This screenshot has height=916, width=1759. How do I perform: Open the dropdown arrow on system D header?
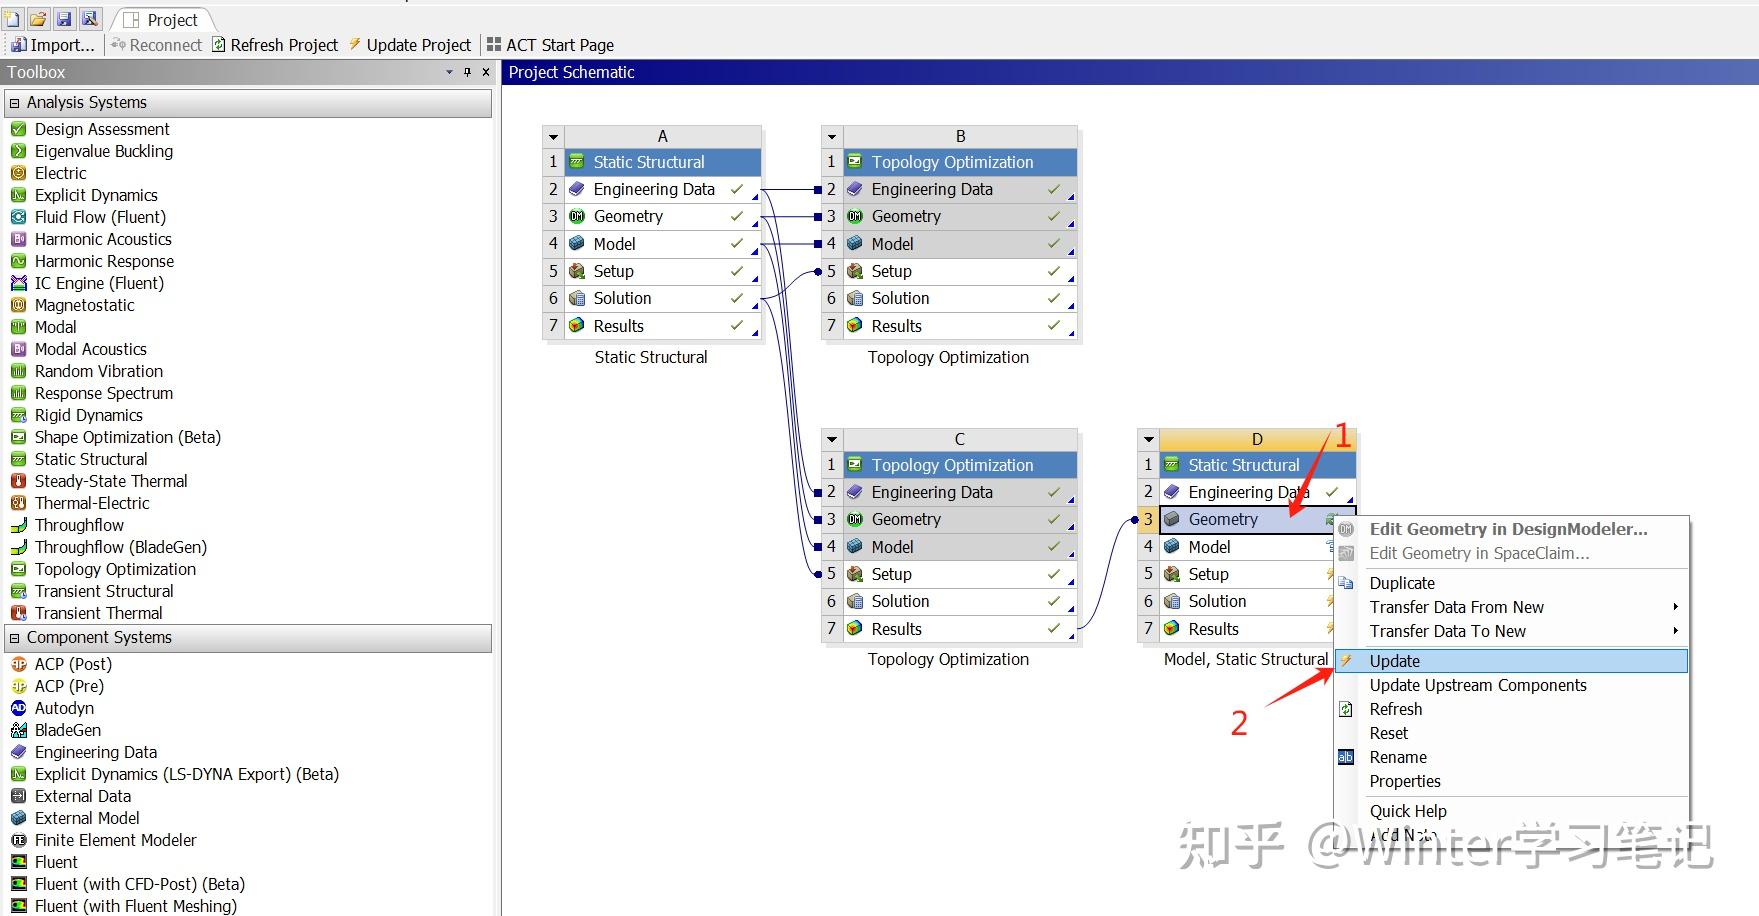(x=1148, y=438)
